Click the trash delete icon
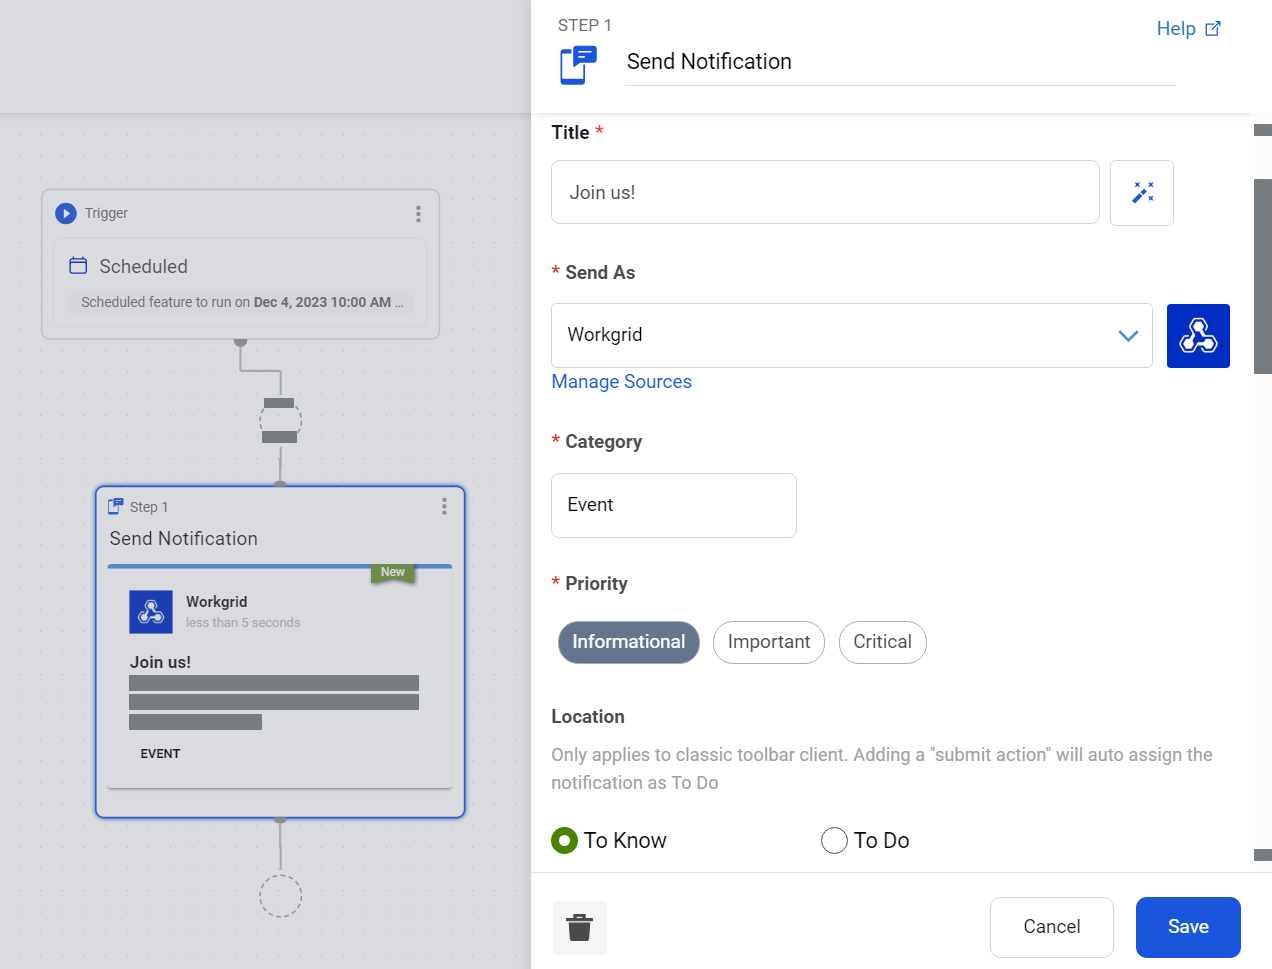 coord(580,928)
